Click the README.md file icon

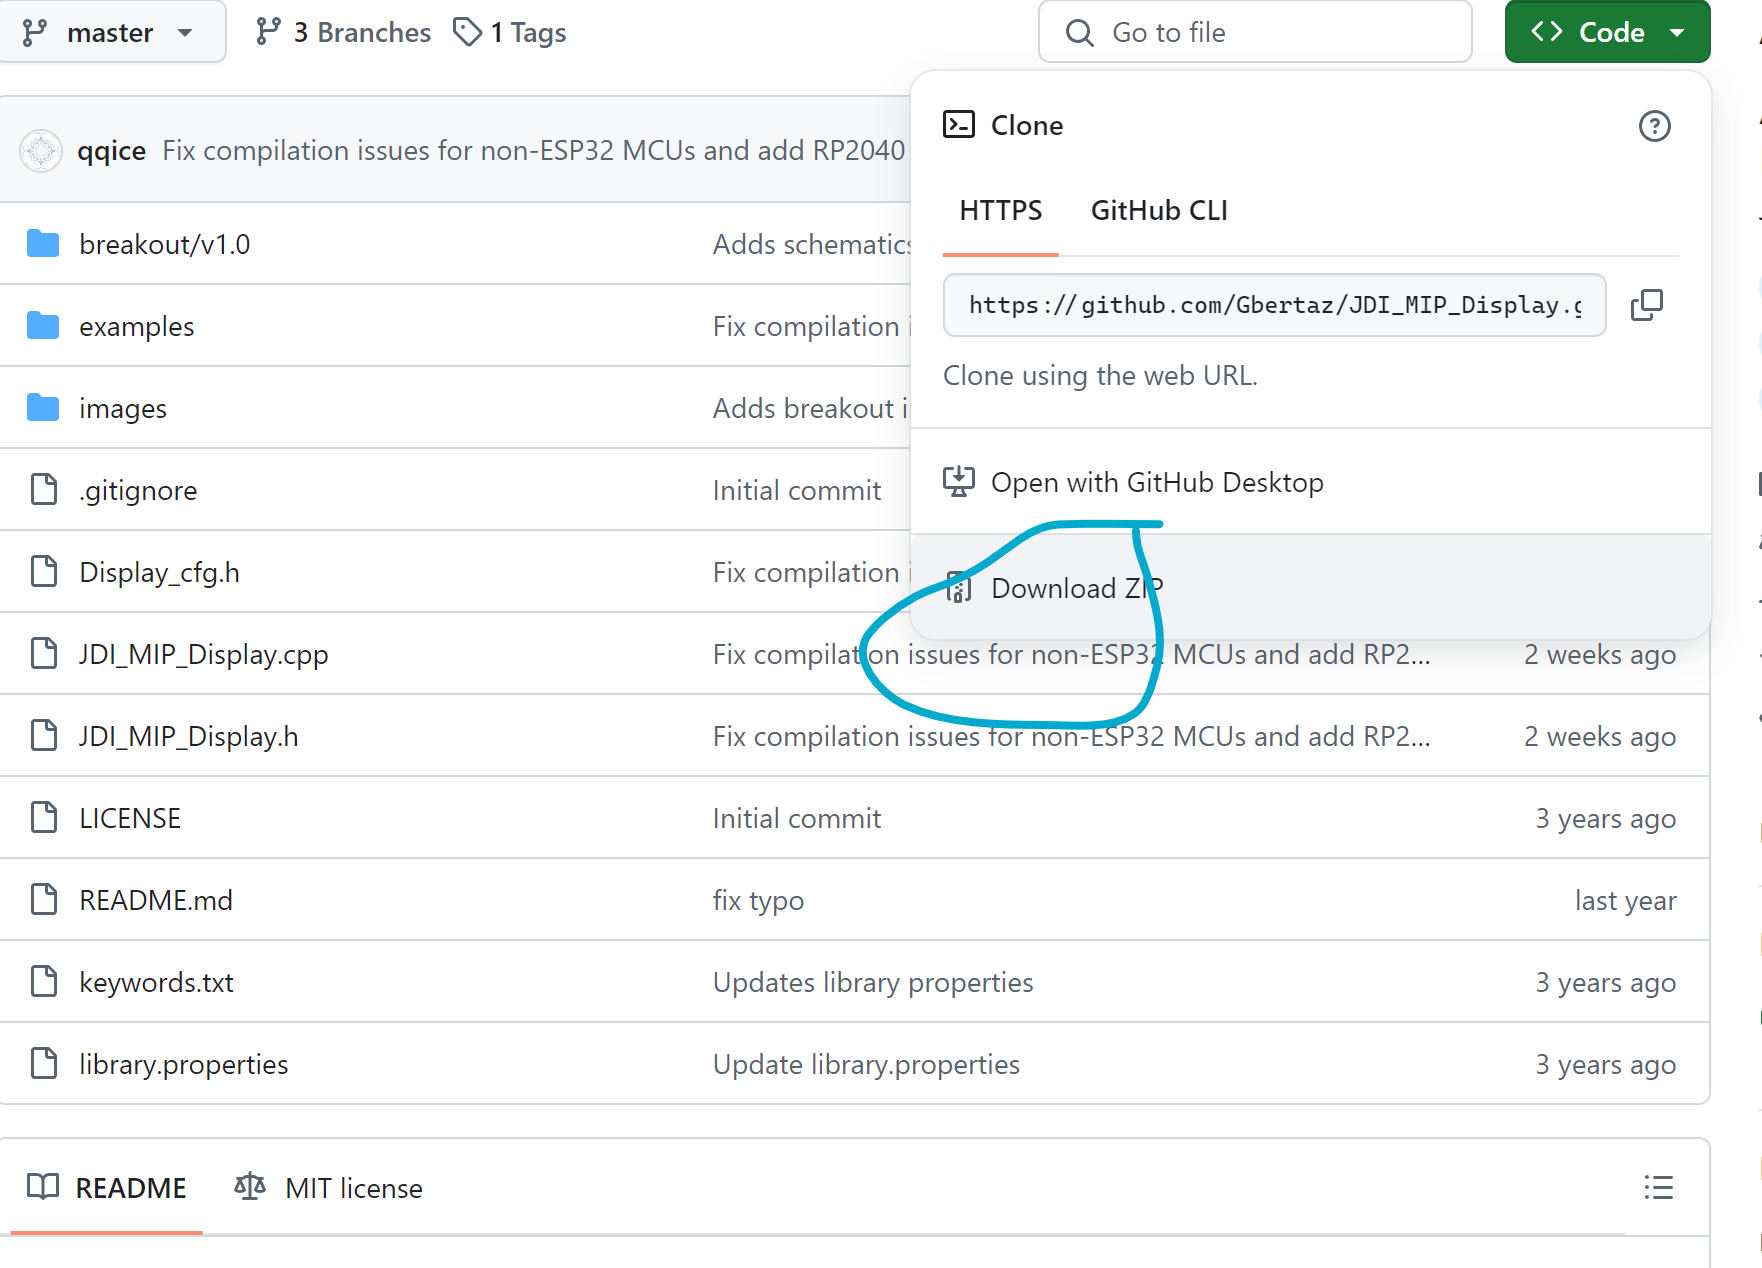click(44, 899)
